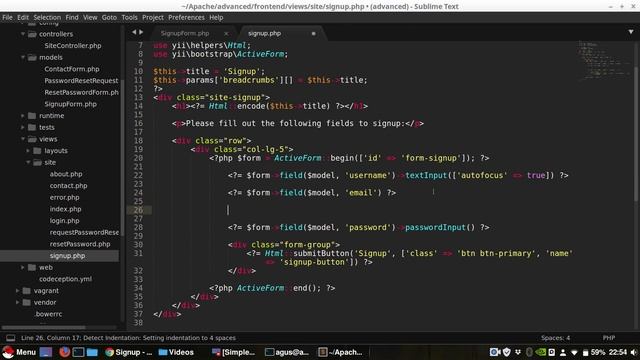
Task: Collapse the site folder
Action: [28, 162]
